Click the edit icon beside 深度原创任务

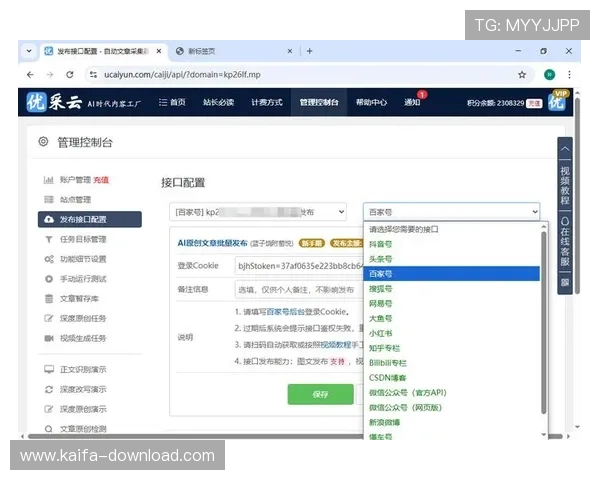(x=49, y=318)
